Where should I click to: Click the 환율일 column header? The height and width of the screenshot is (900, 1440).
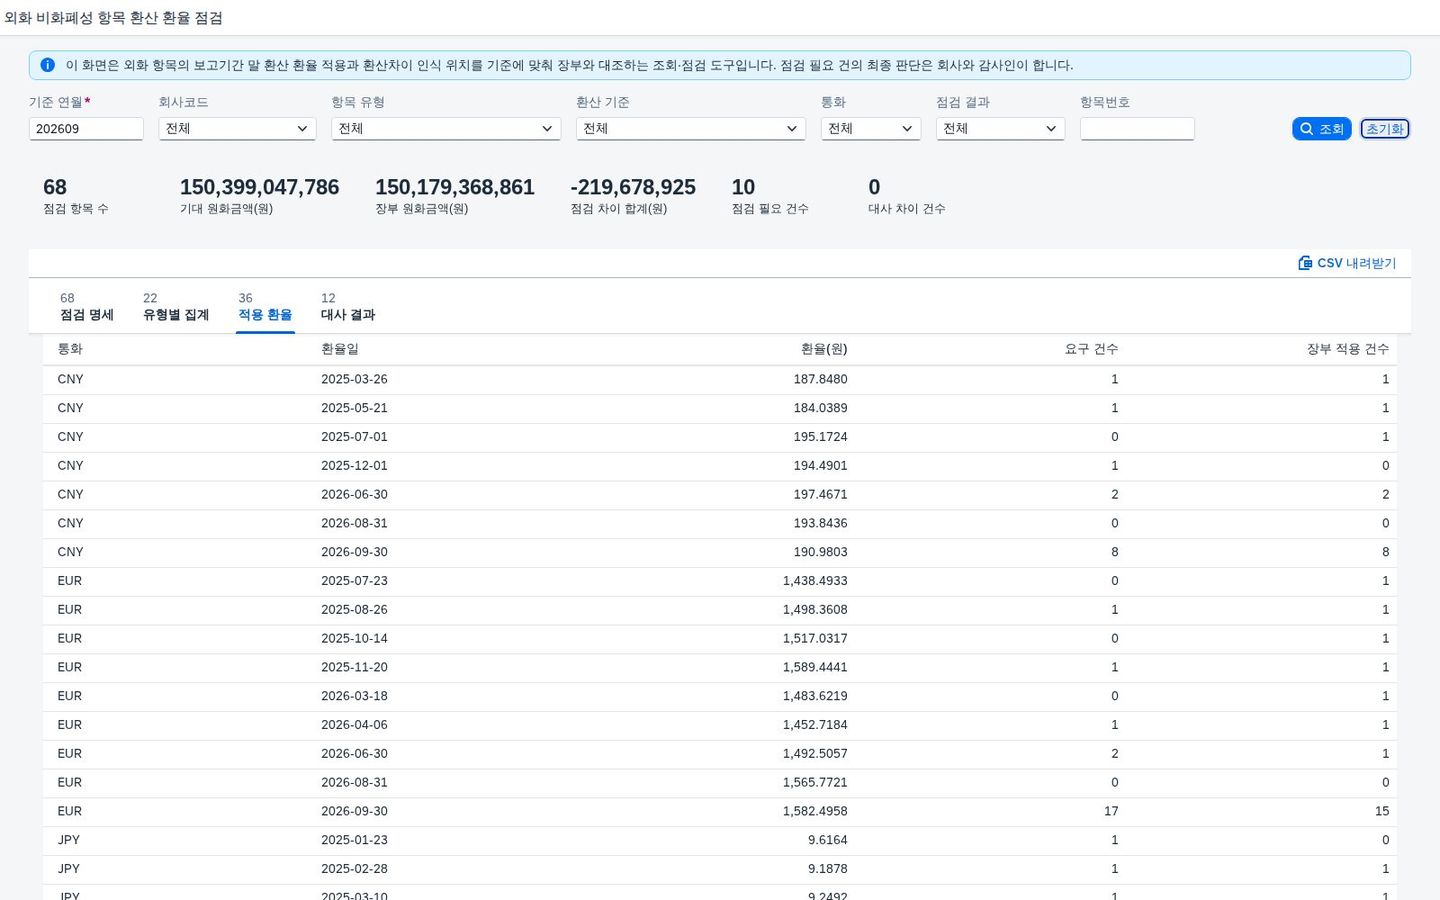[340, 349]
